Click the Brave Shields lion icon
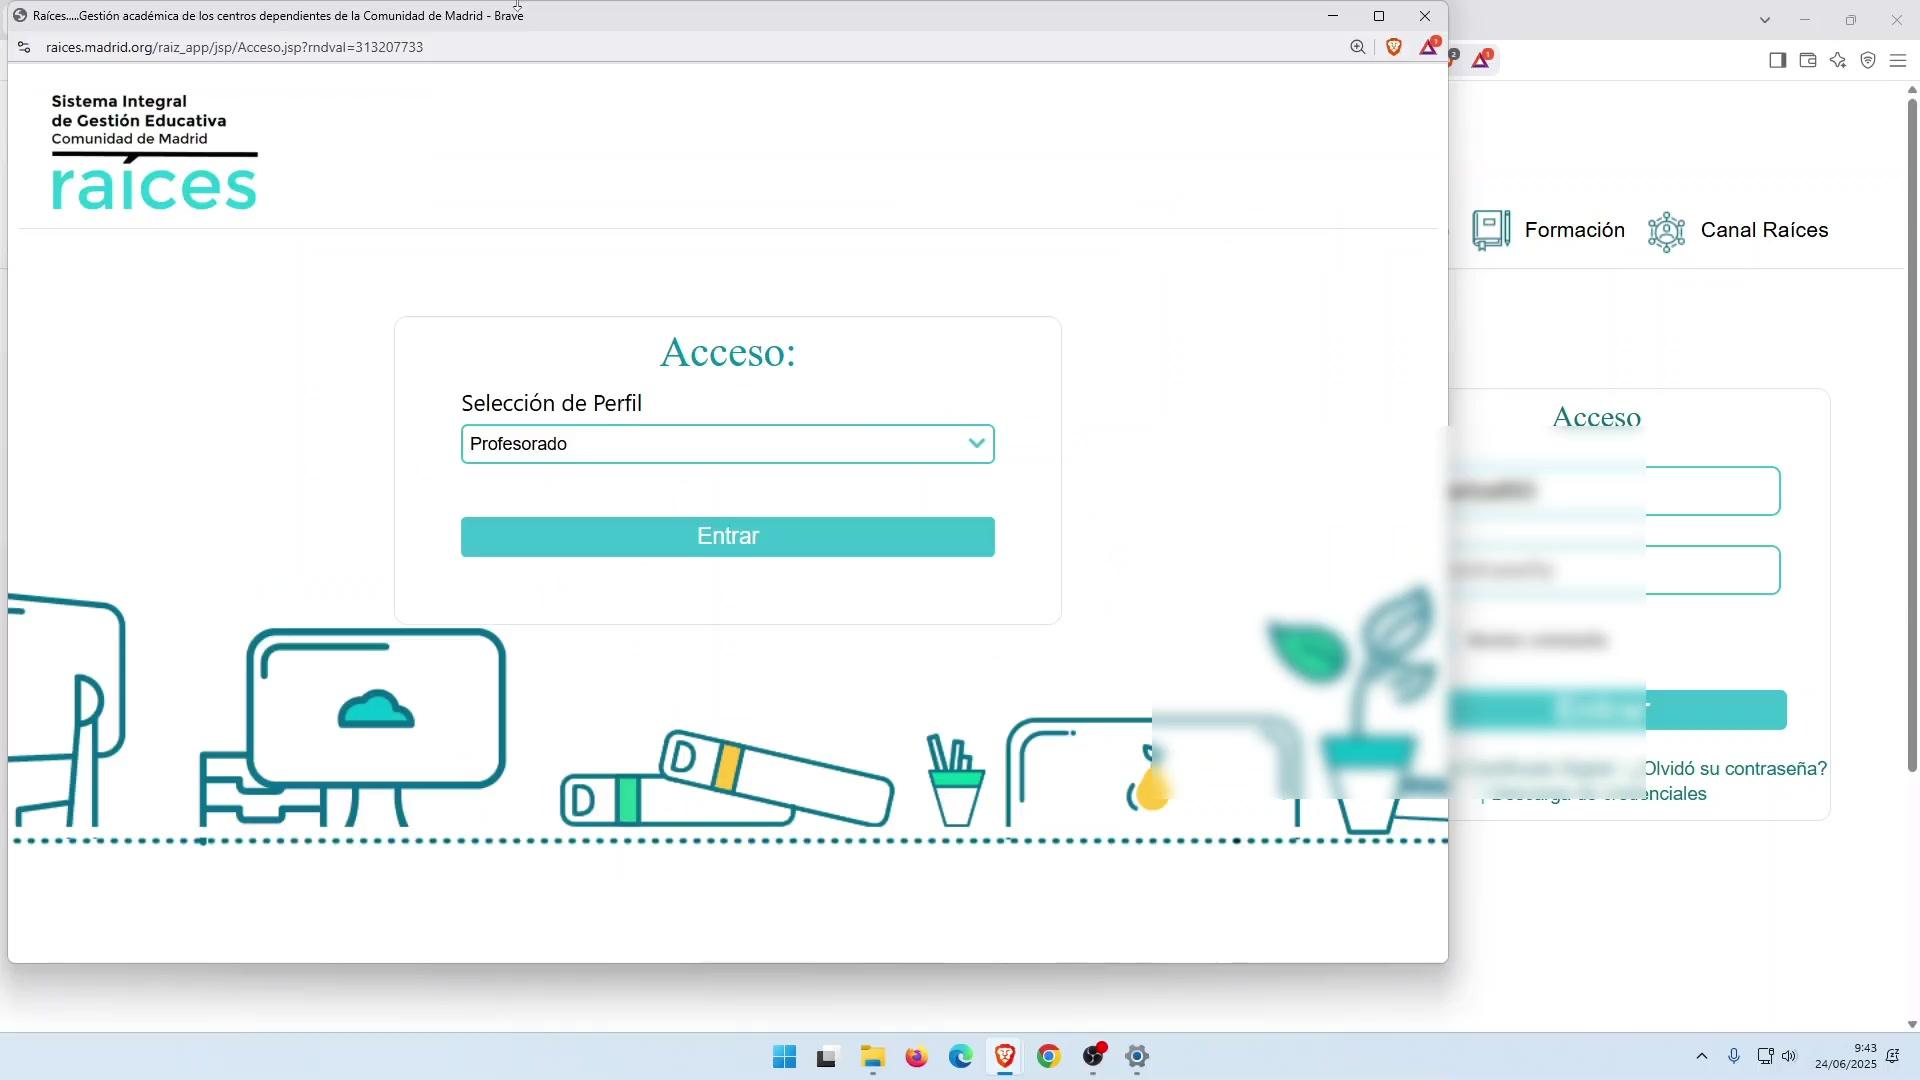 pyautogui.click(x=1394, y=47)
